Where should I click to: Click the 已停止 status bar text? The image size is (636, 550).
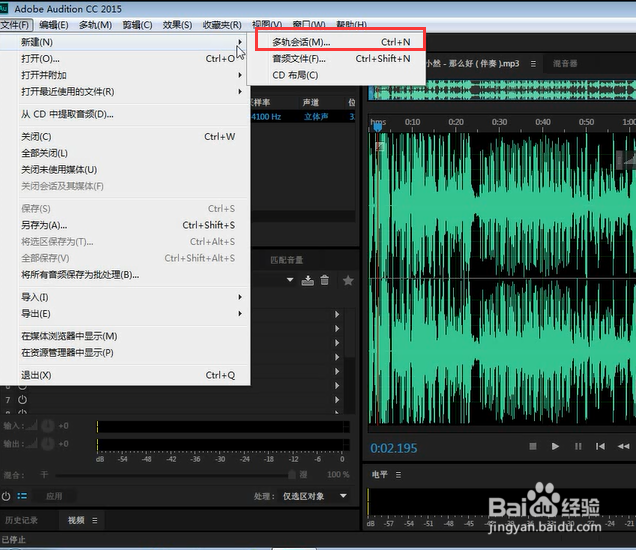[13, 540]
